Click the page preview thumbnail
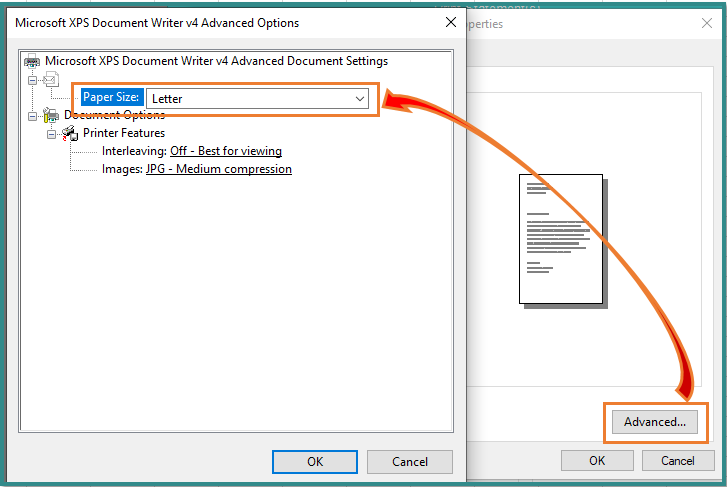 pos(563,241)
